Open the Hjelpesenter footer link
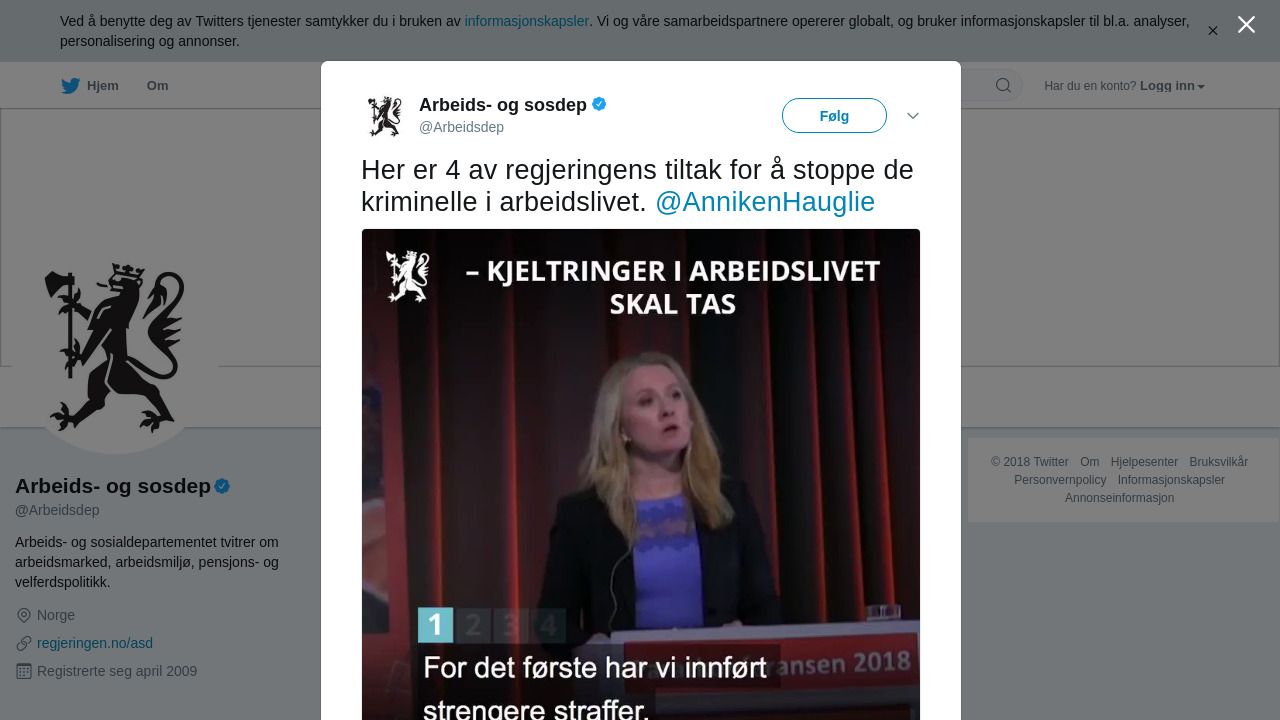This screenshot has height=720, width=1280. (x=1144, y=462)
